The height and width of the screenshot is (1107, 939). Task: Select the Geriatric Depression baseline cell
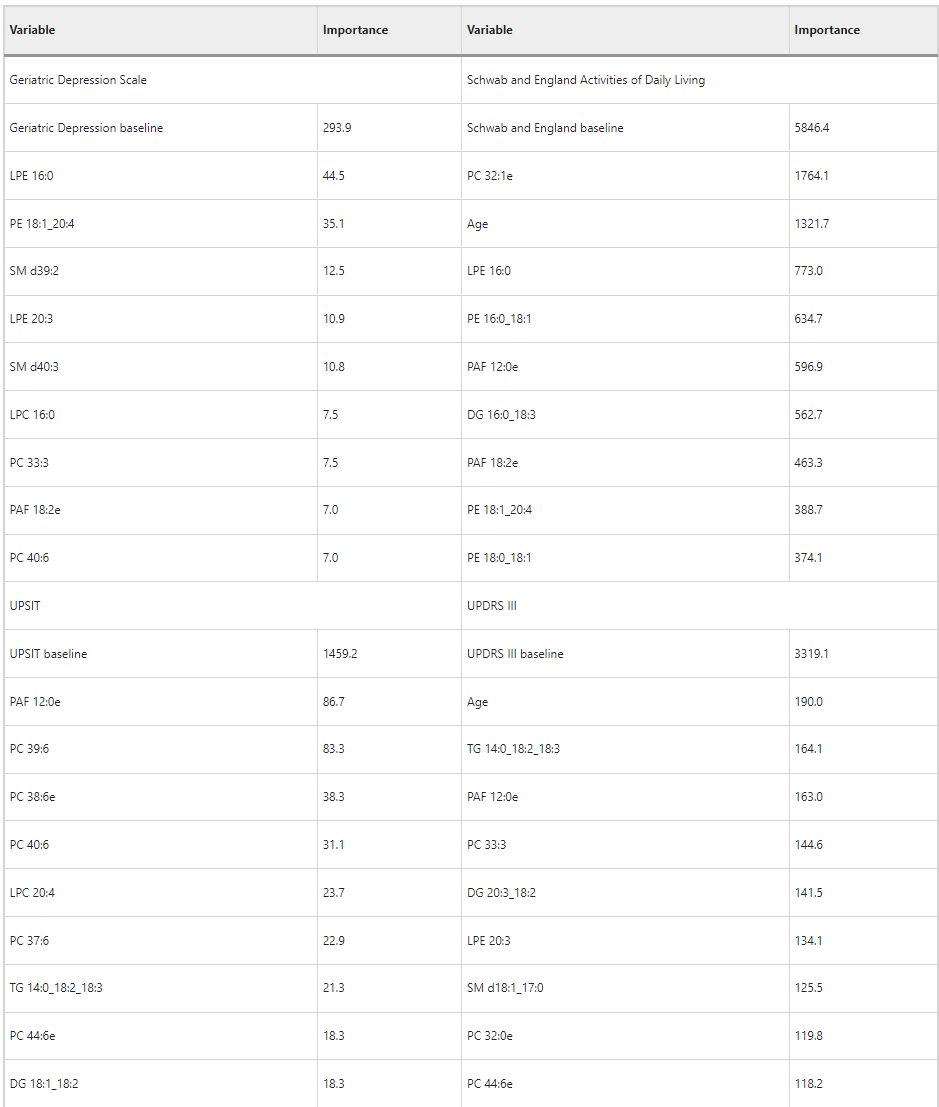pos(86,128)
